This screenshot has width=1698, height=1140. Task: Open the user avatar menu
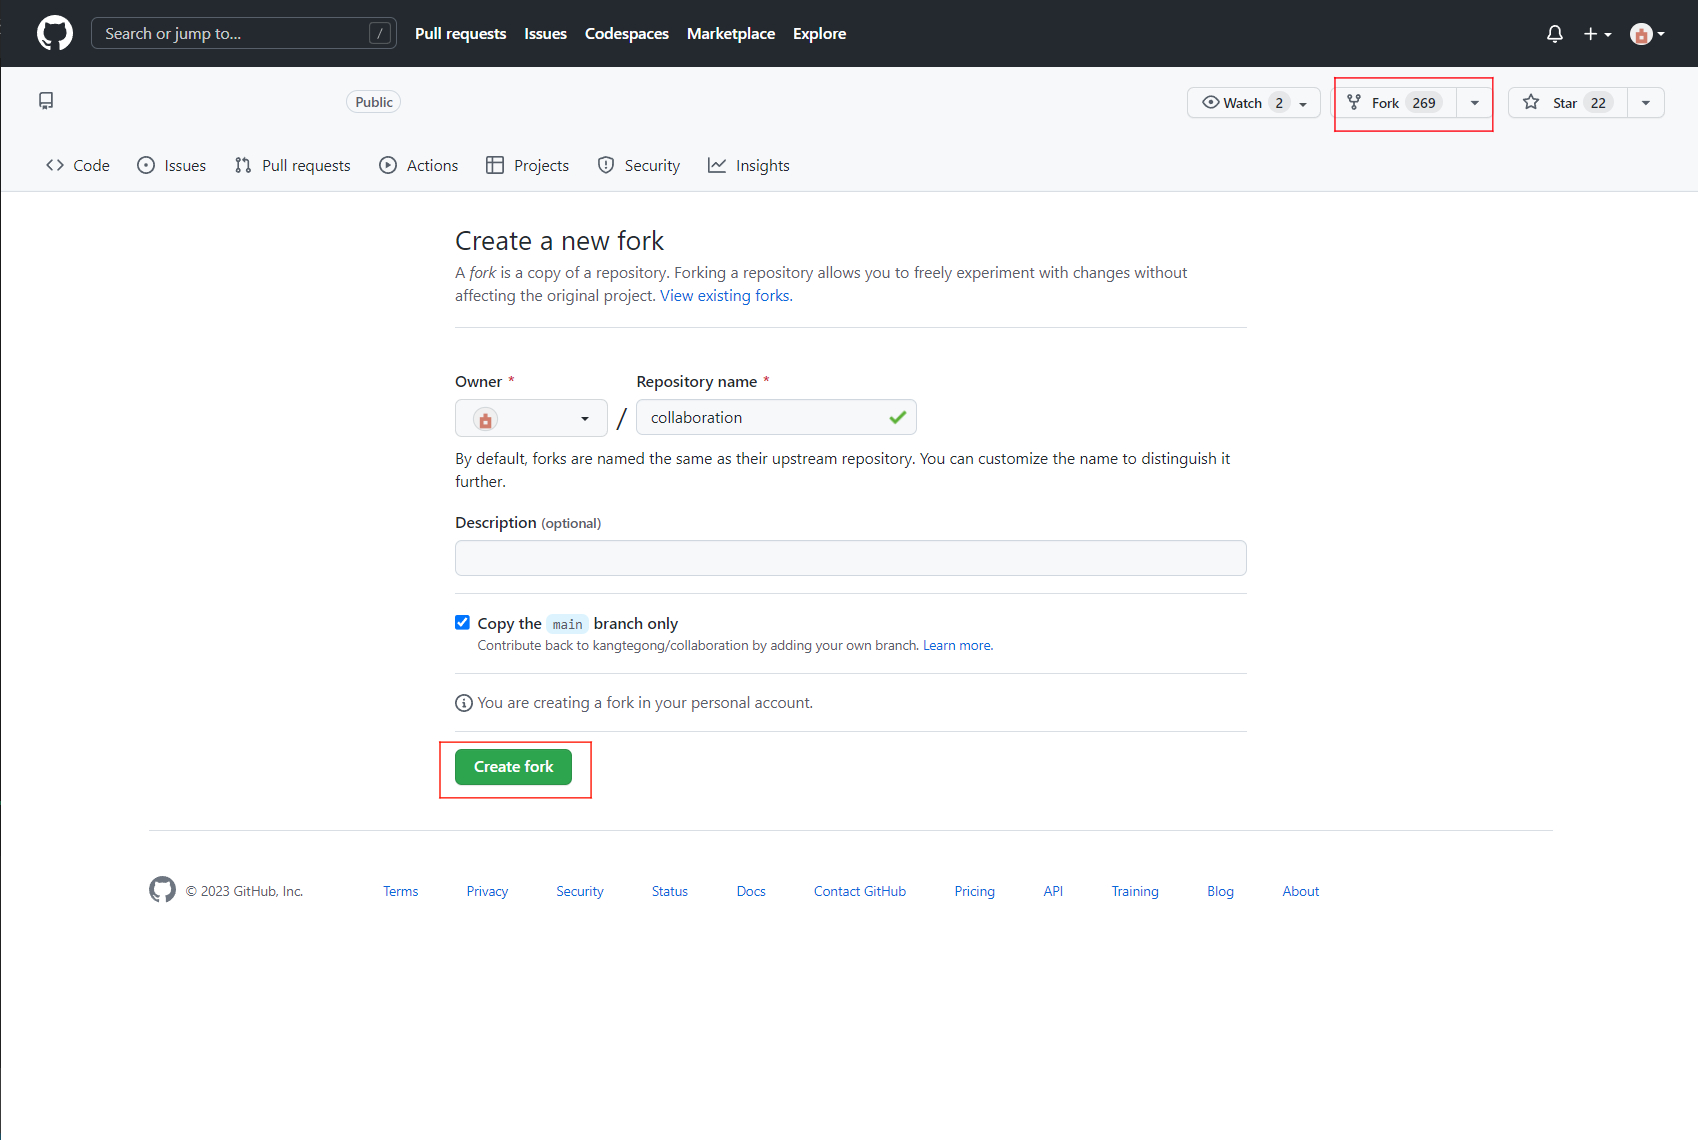1647,34
